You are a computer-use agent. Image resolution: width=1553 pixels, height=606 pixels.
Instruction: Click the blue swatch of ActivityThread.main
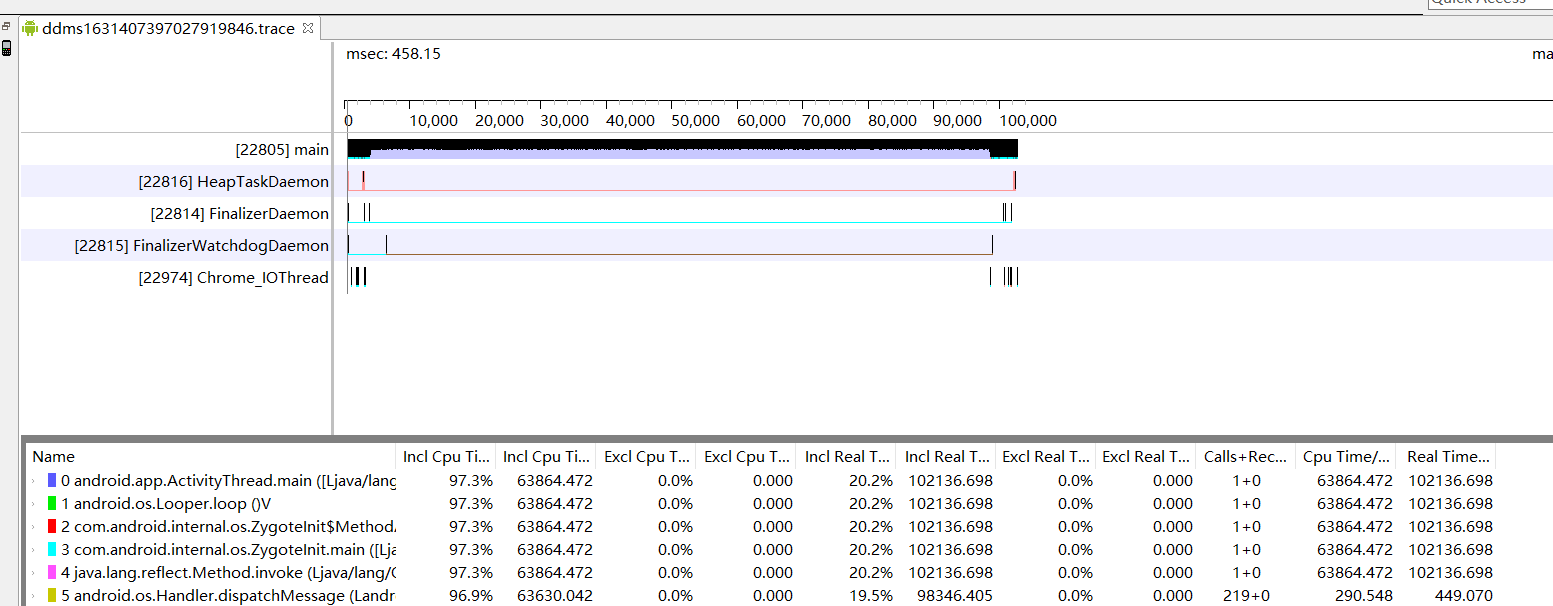52,481
